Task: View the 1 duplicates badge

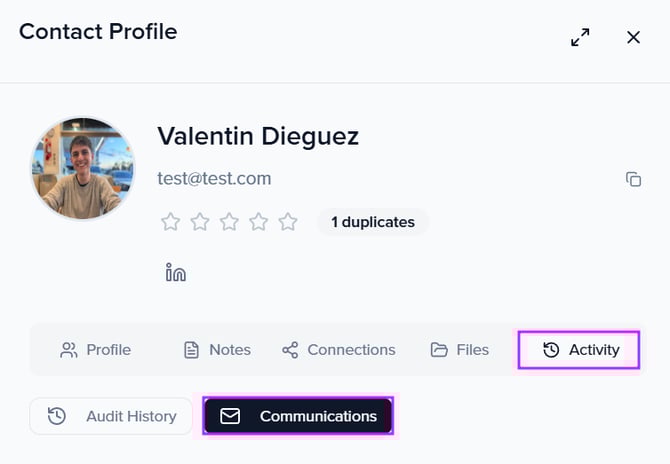Action: coord(372,222)
